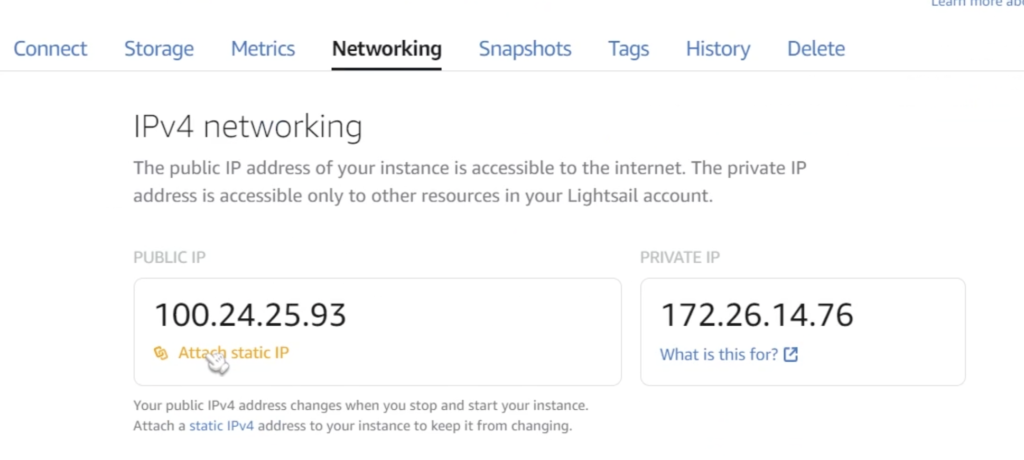
Task: Open the 'What is this for?' link
Action: 718,354
